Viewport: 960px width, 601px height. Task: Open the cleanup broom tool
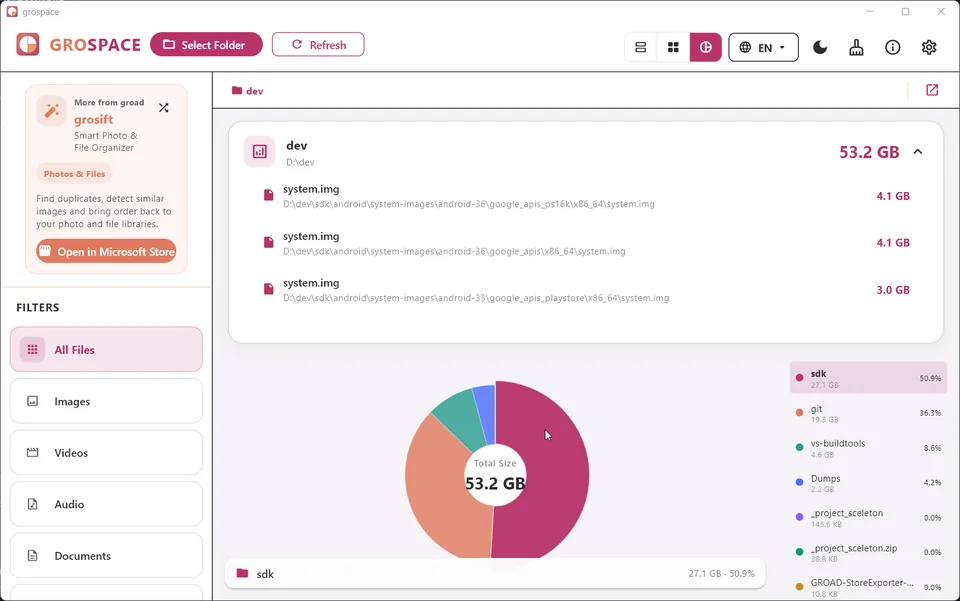point(856,47)
